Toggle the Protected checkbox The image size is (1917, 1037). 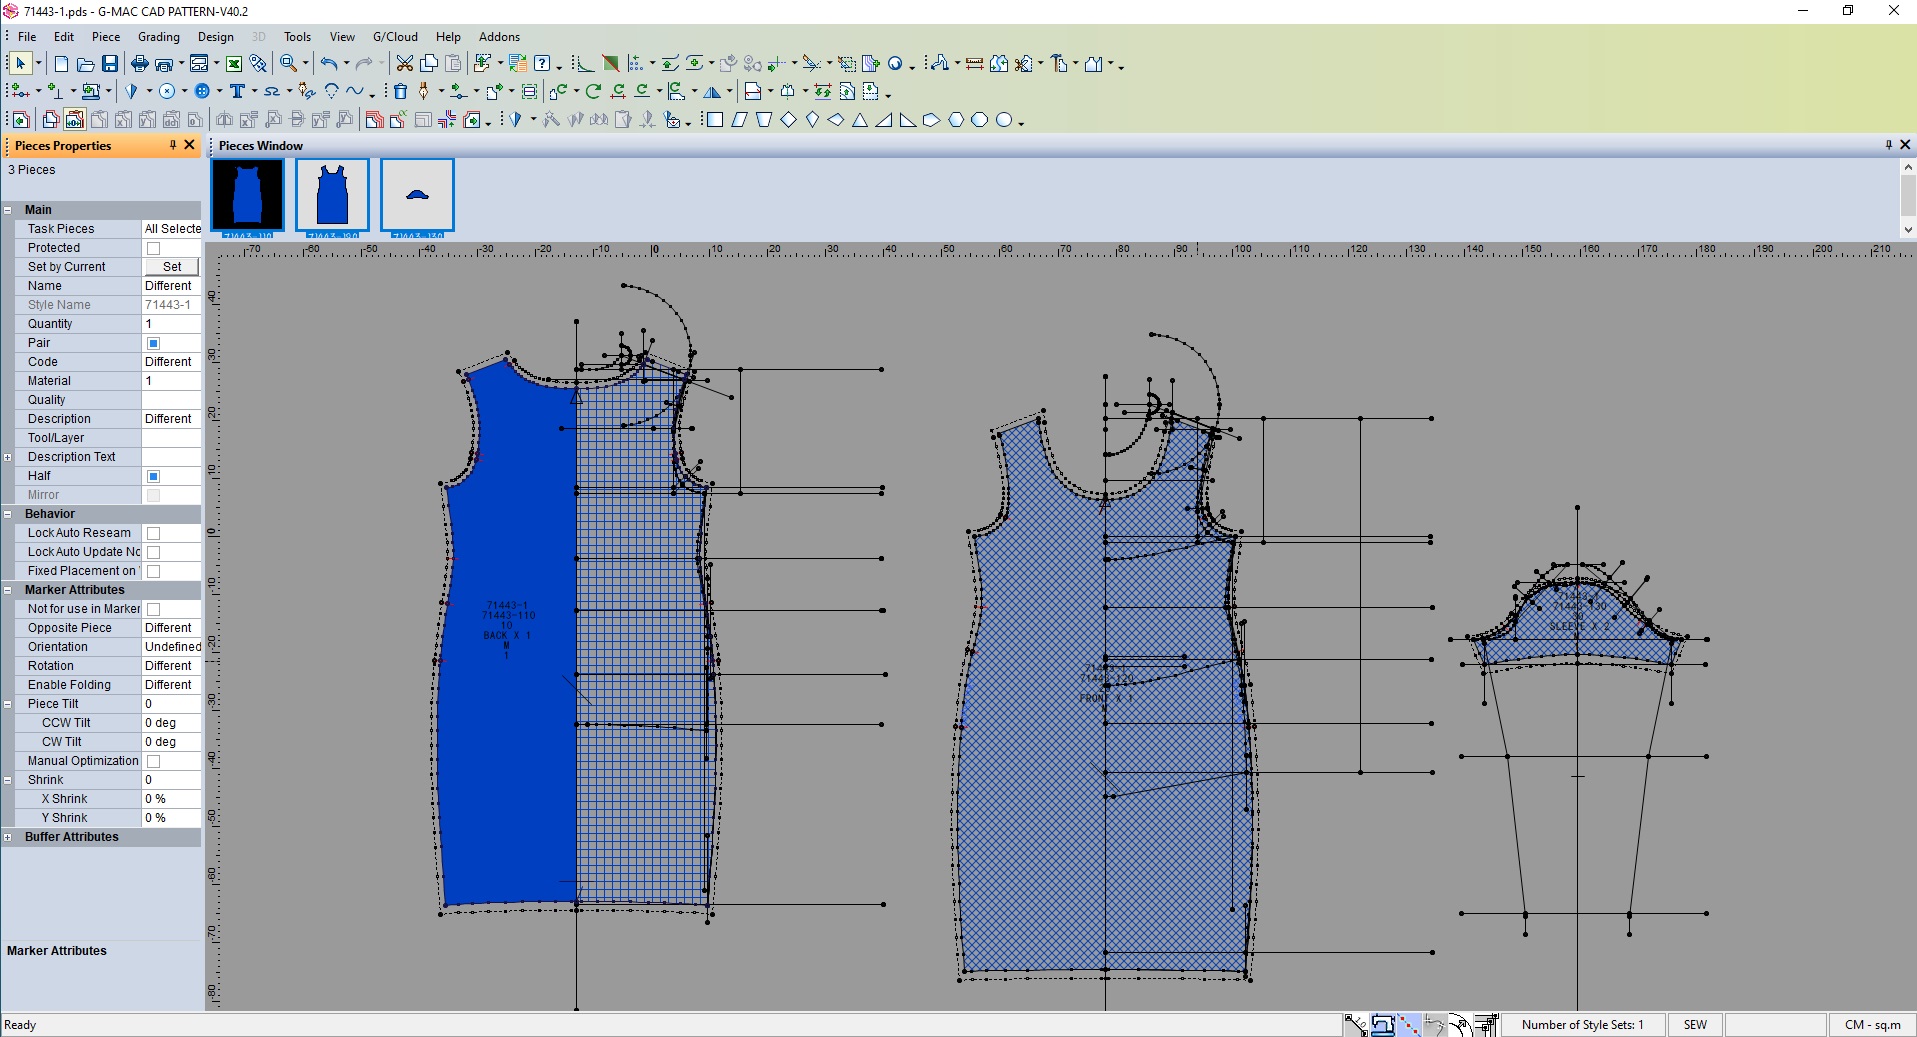[153, 248]
